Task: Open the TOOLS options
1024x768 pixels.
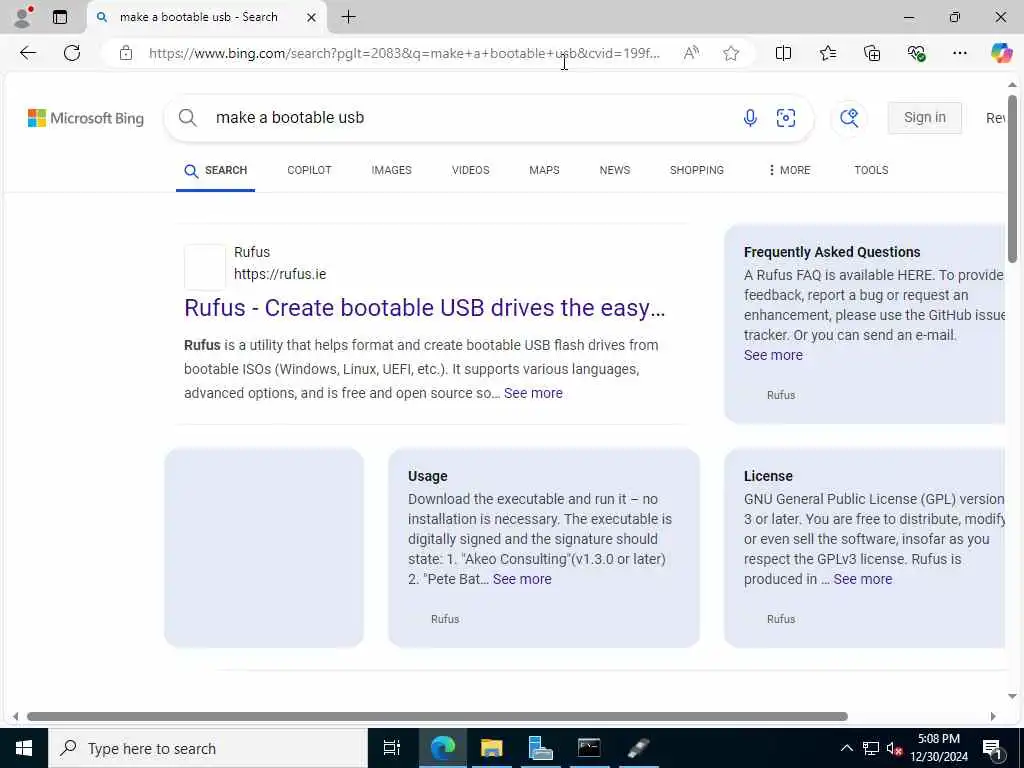Action: [871, 170]
